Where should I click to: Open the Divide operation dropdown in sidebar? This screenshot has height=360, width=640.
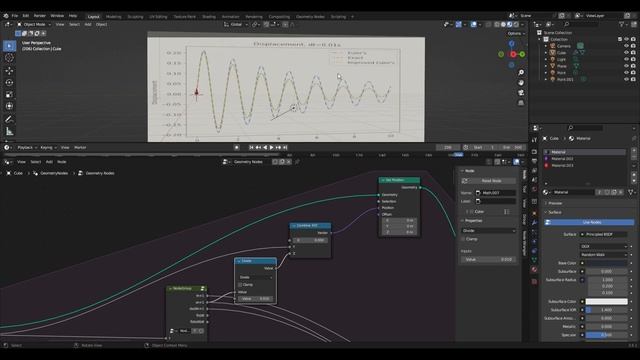[x=489, y=231]
